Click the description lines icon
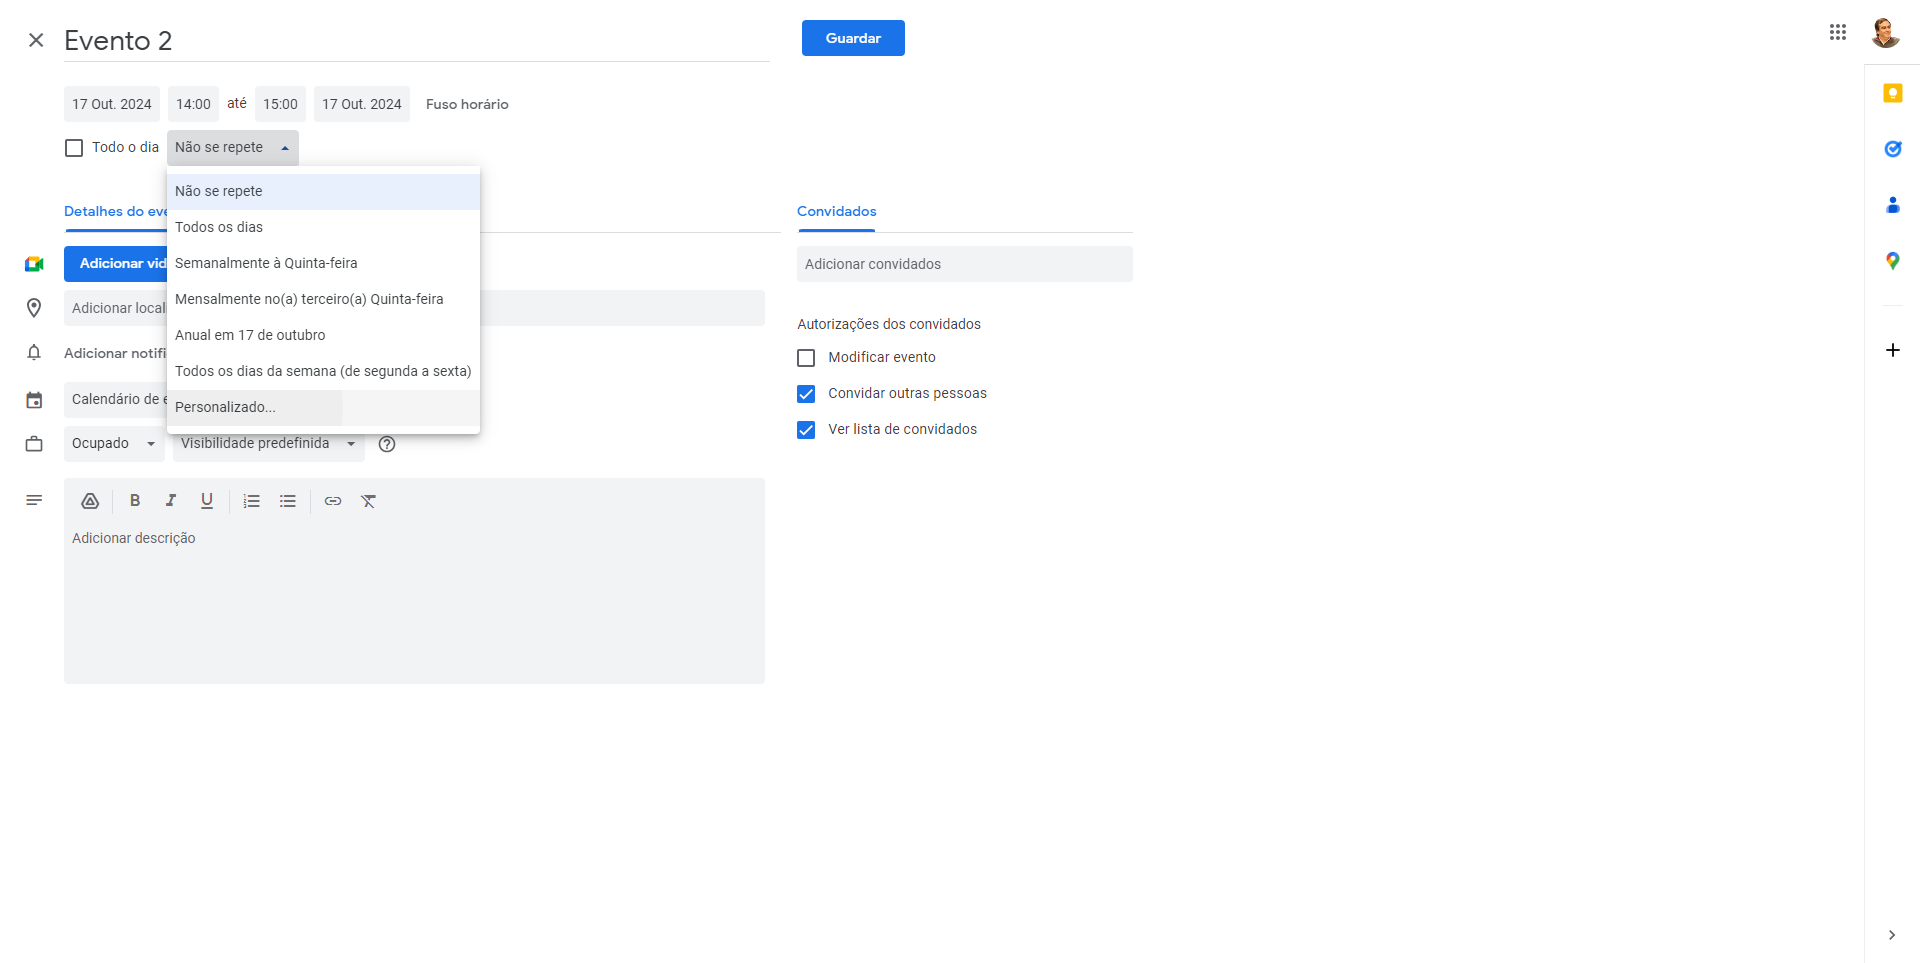The image size is (1920, 963). tap(34, 500)
